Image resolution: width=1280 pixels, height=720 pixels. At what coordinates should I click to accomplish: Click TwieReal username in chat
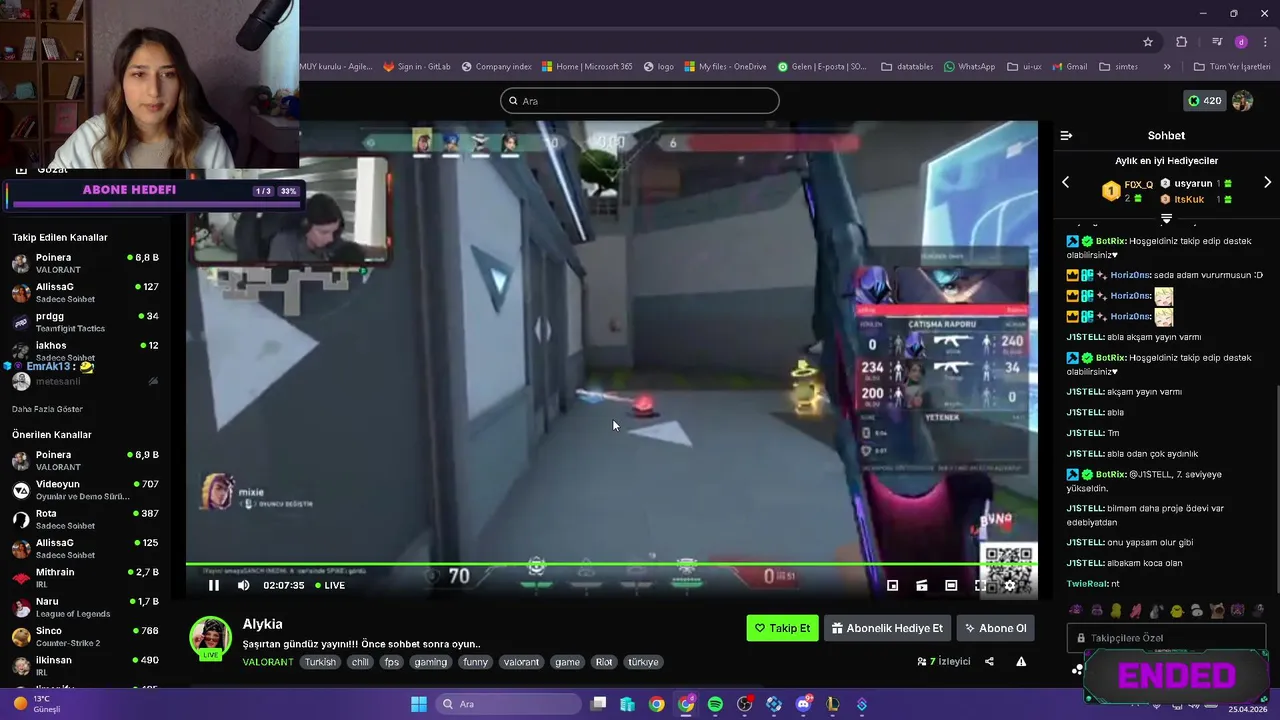(1087, 583)
